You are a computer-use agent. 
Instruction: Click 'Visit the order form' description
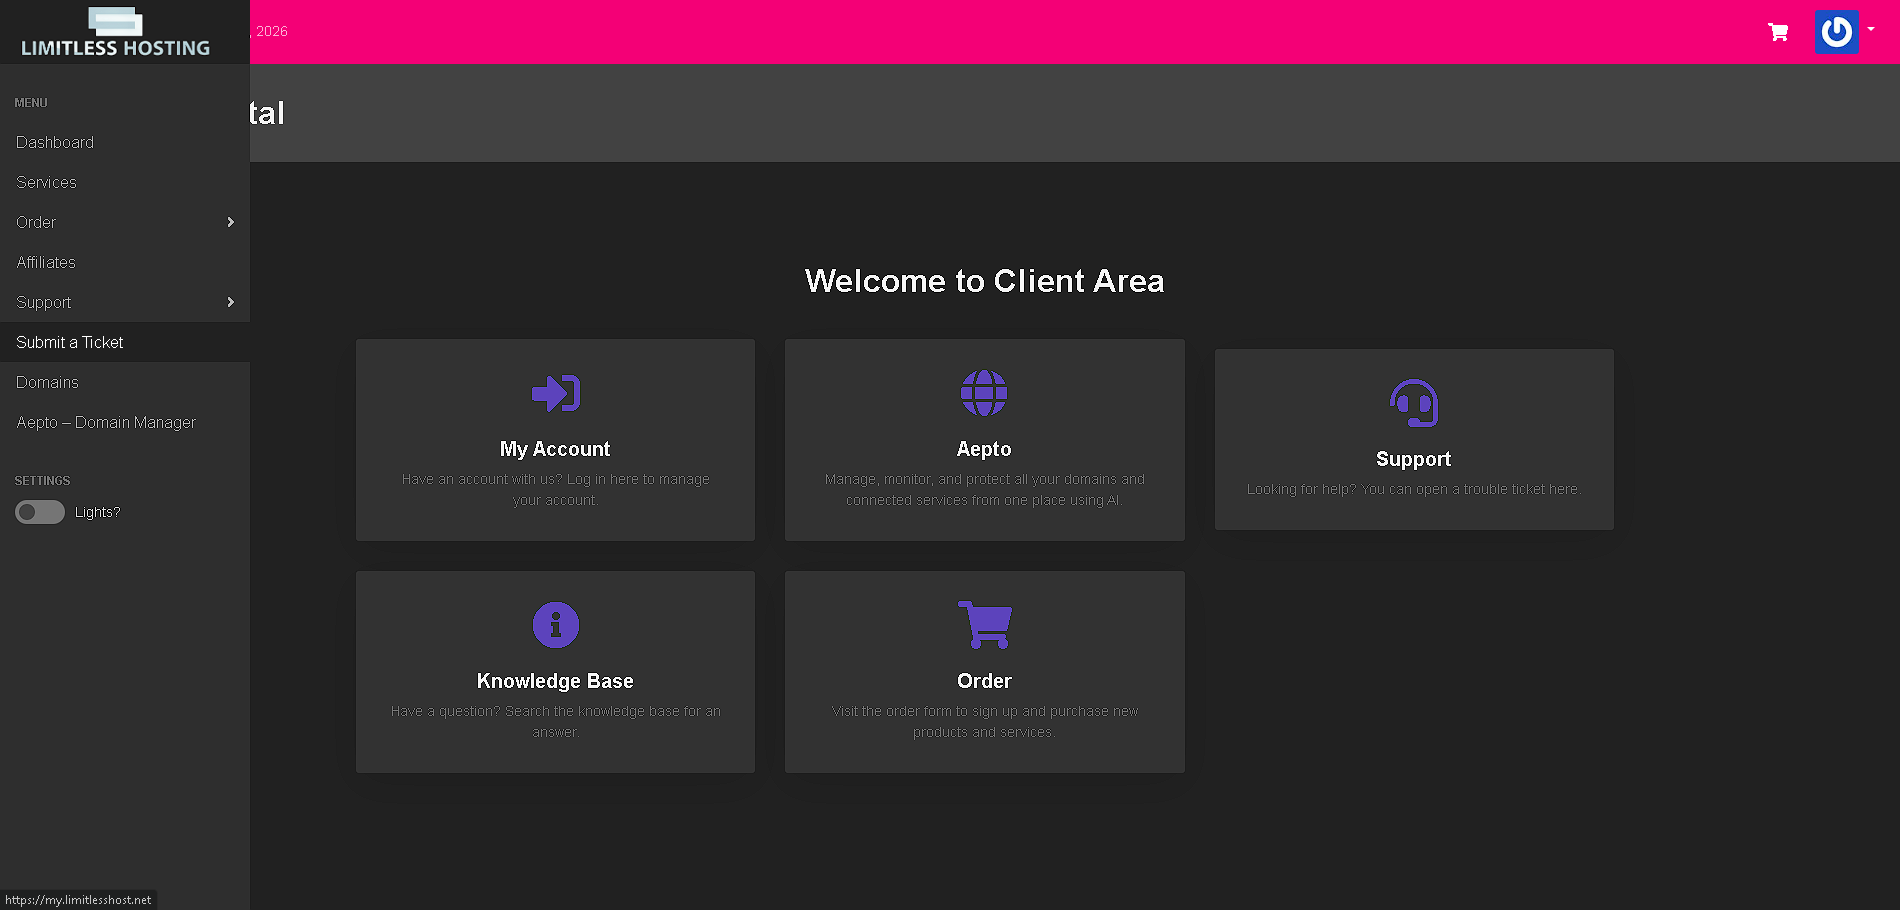click(x=985, y=722)
